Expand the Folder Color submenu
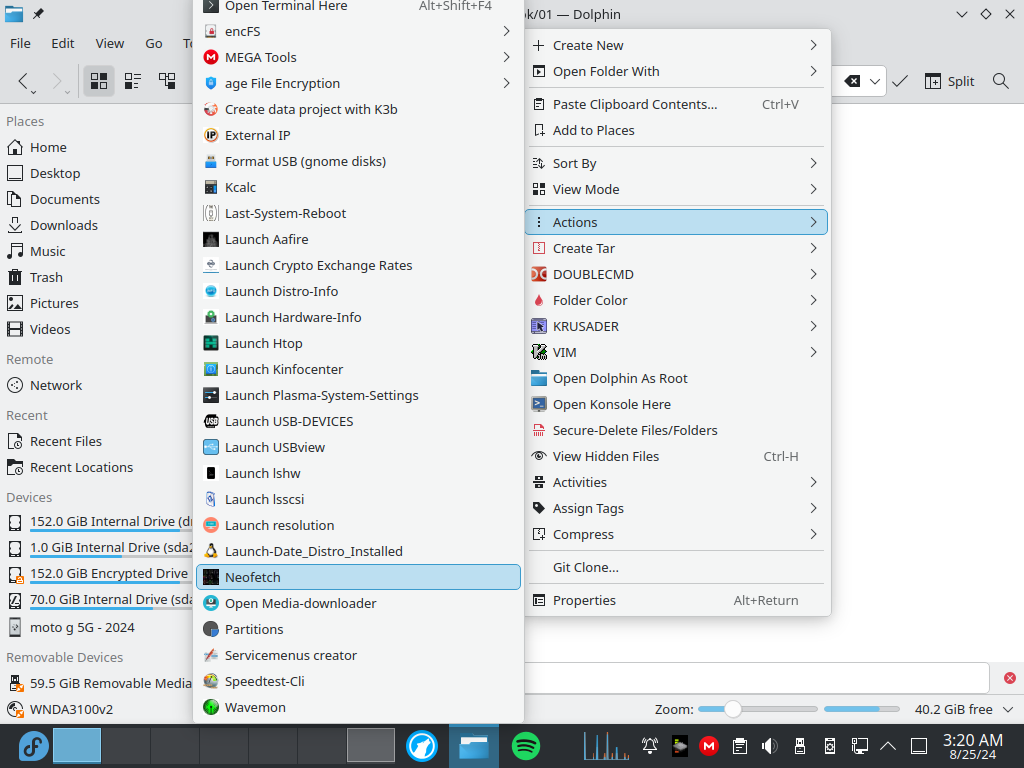Image resolution: width=1024 pixels, height=768 pixels. [676, 300]
